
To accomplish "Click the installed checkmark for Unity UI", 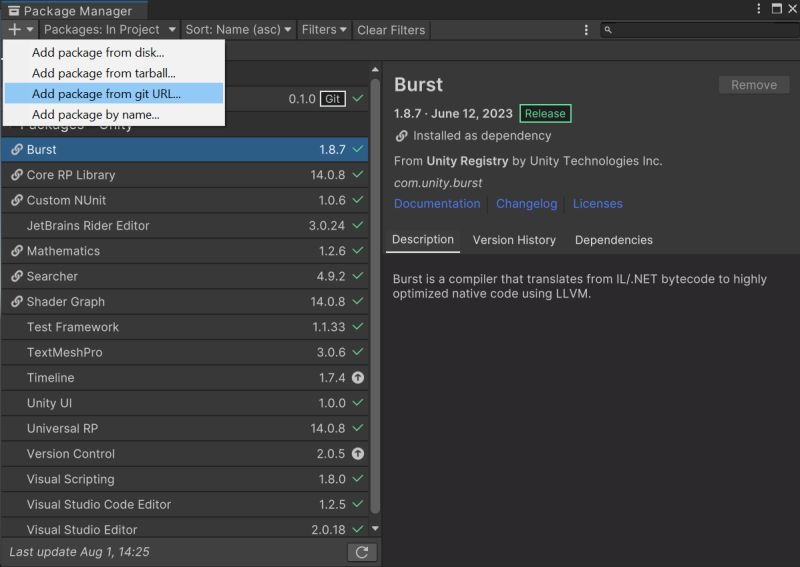I will (x=358, y=403).
